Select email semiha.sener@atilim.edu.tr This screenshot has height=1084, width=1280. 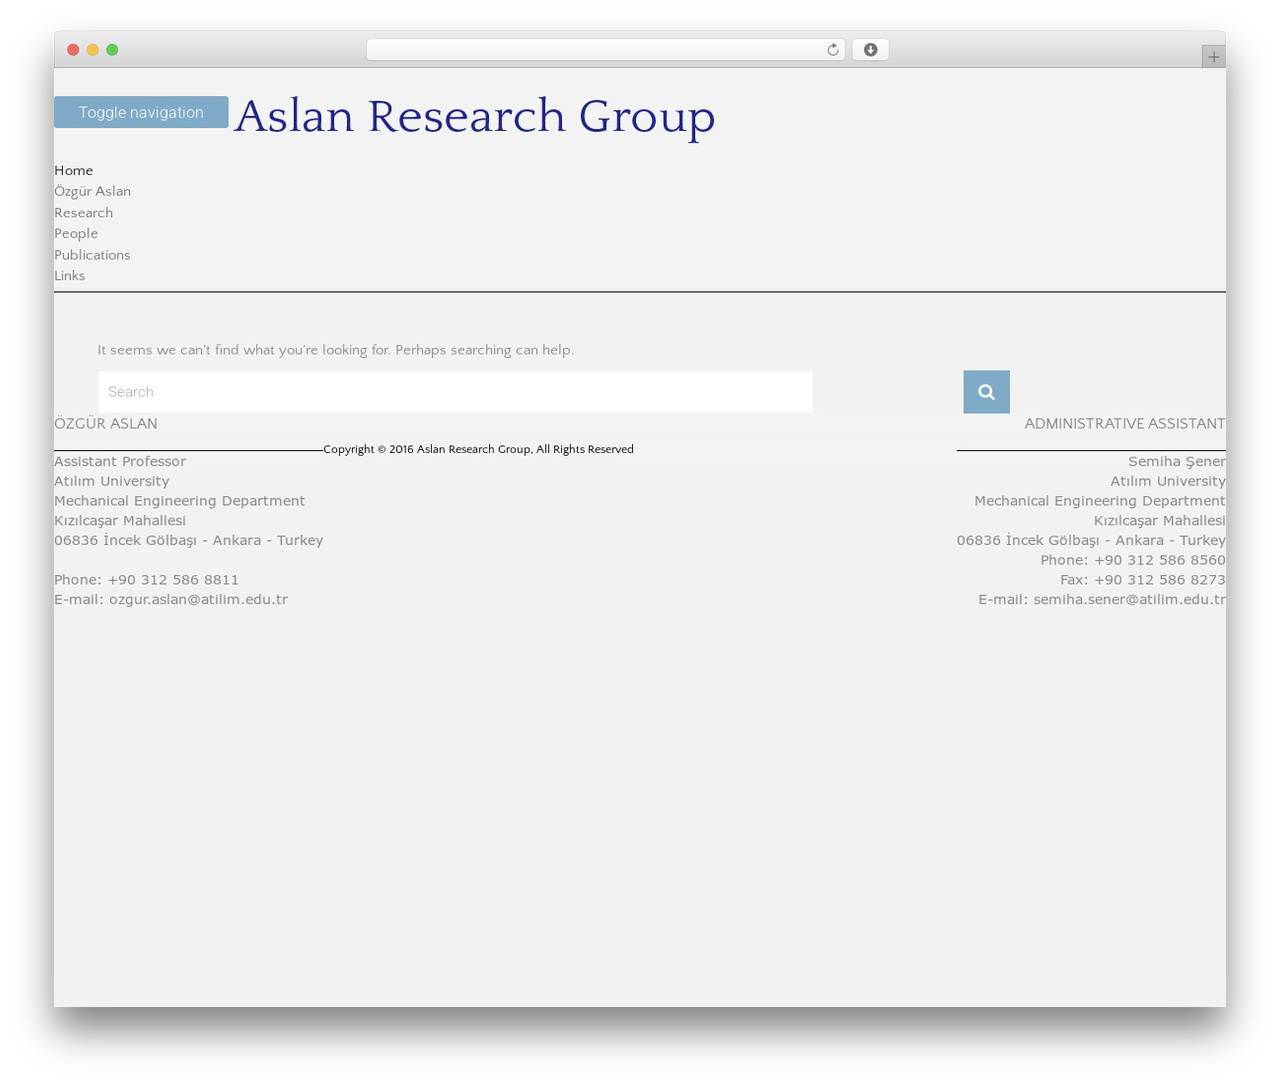(x=1129, y=599)
